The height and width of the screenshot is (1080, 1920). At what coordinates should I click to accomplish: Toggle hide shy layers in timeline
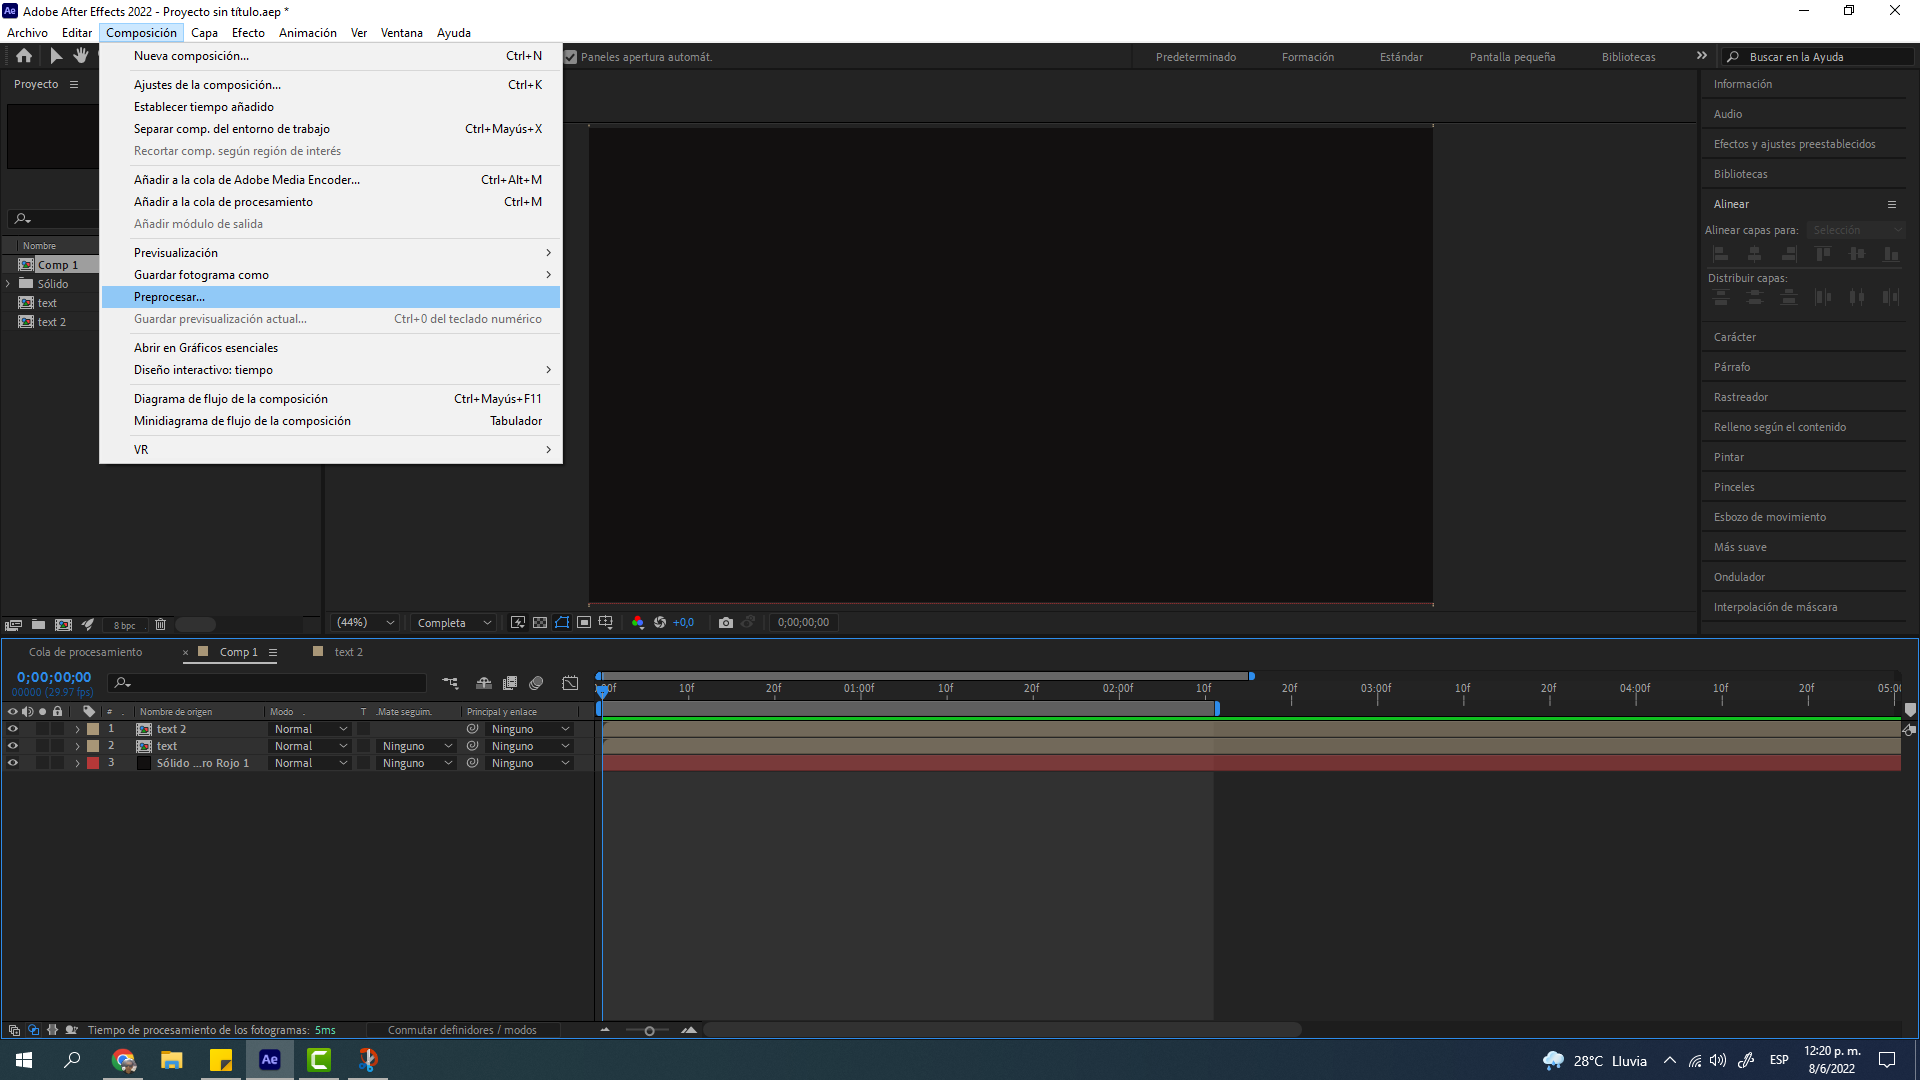point(484,683)
